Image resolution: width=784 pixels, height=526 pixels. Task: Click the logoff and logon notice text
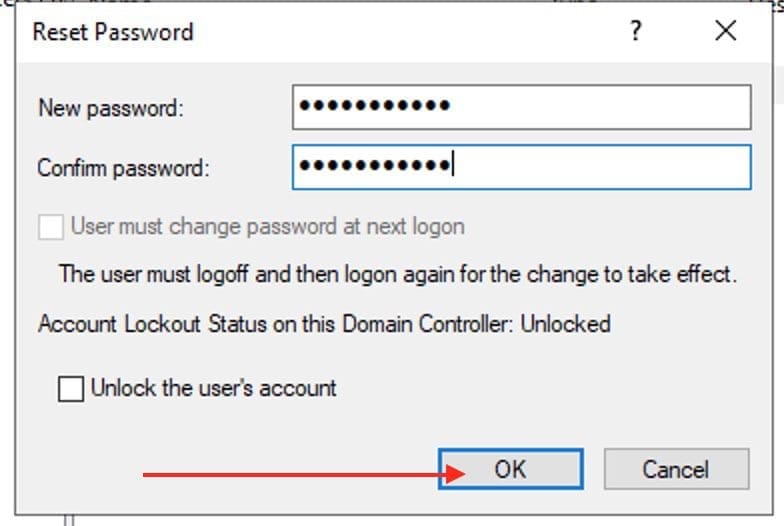(x=397, y=274)
